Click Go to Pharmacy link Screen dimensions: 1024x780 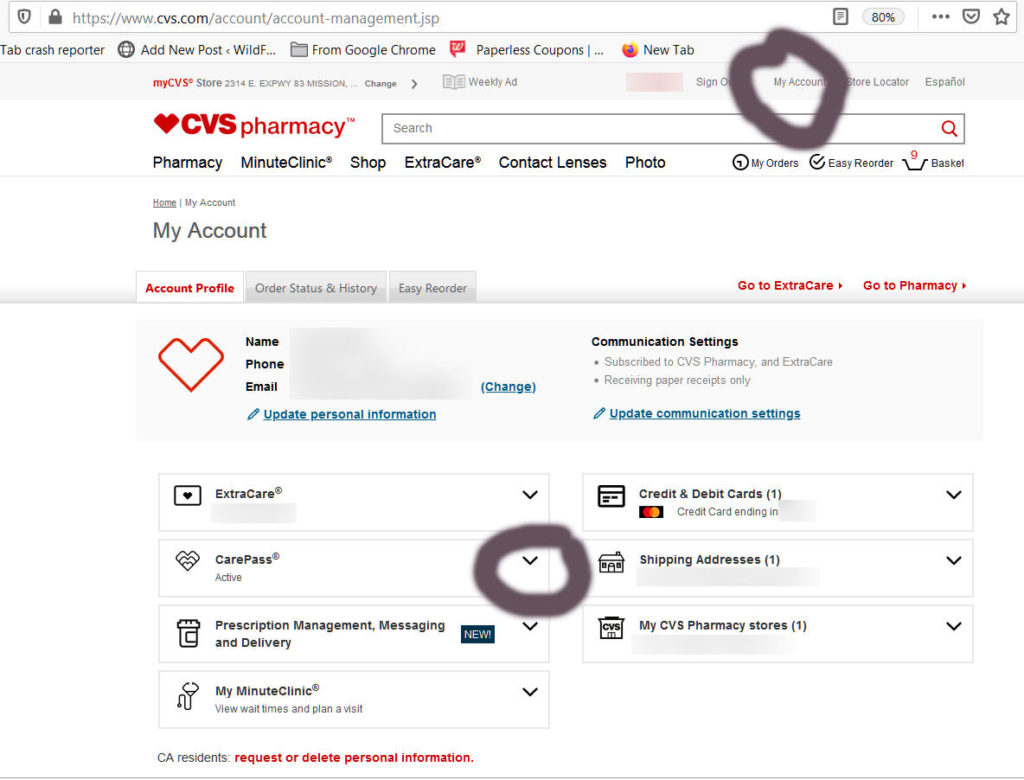pos(914,285)
